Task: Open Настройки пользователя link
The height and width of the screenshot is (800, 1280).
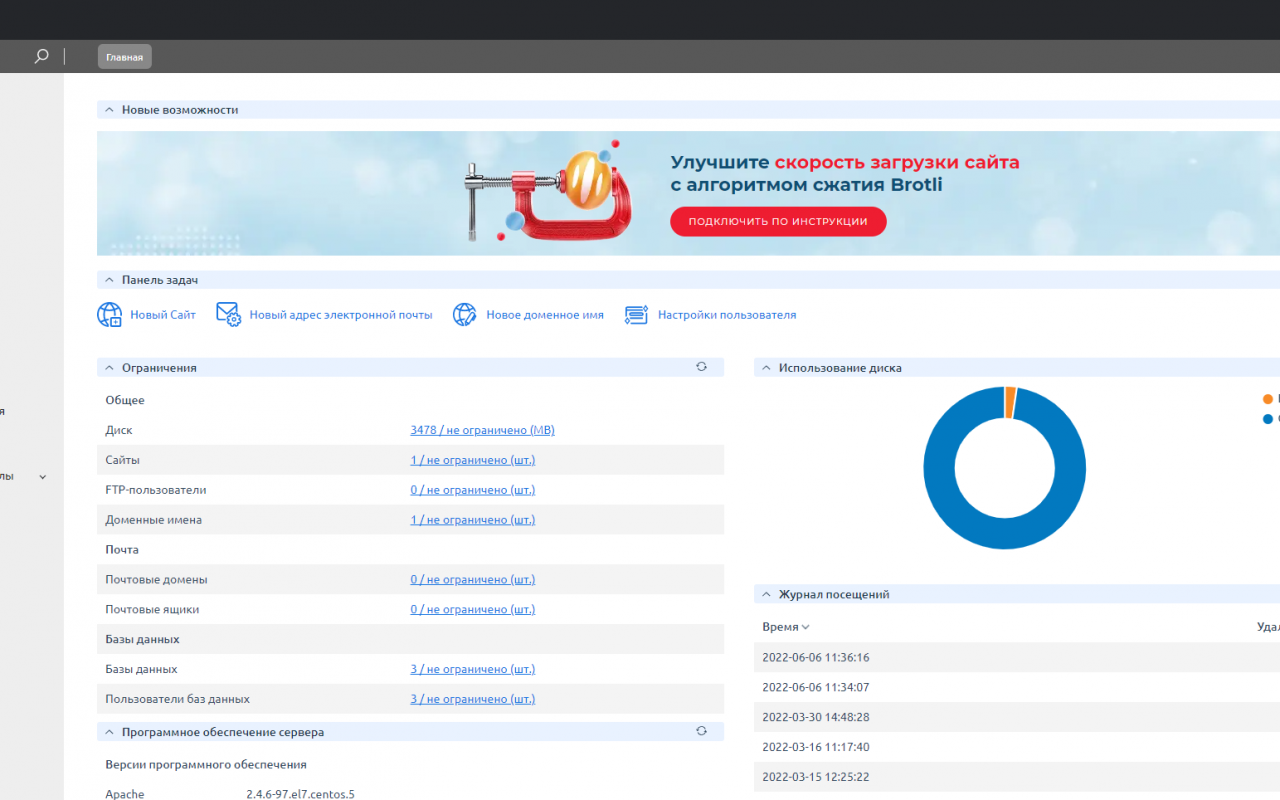Action: click(727, 315)
